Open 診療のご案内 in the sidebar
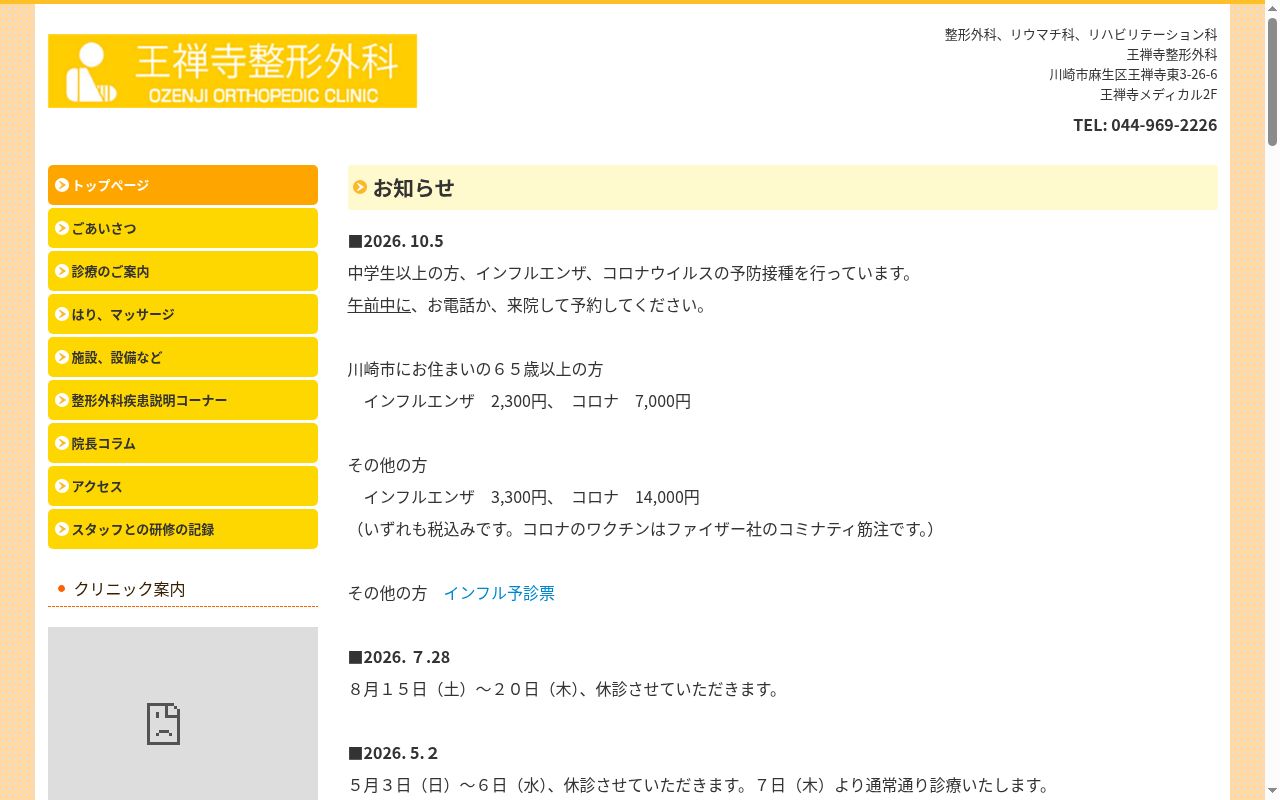Screen dimensions: 1280x800 (x=183, y=271)
